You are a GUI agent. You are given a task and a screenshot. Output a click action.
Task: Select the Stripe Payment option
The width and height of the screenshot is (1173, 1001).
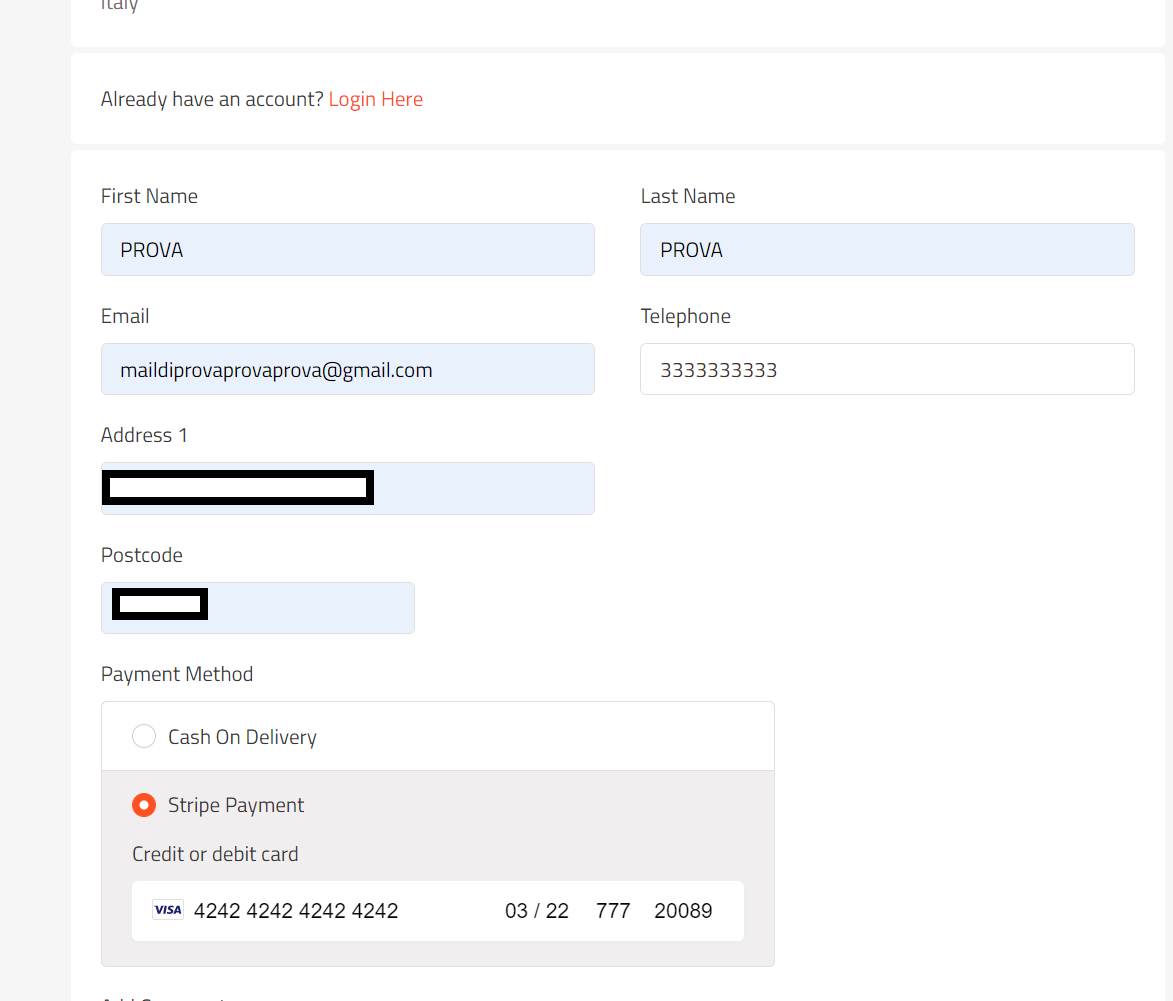[236, 804]
